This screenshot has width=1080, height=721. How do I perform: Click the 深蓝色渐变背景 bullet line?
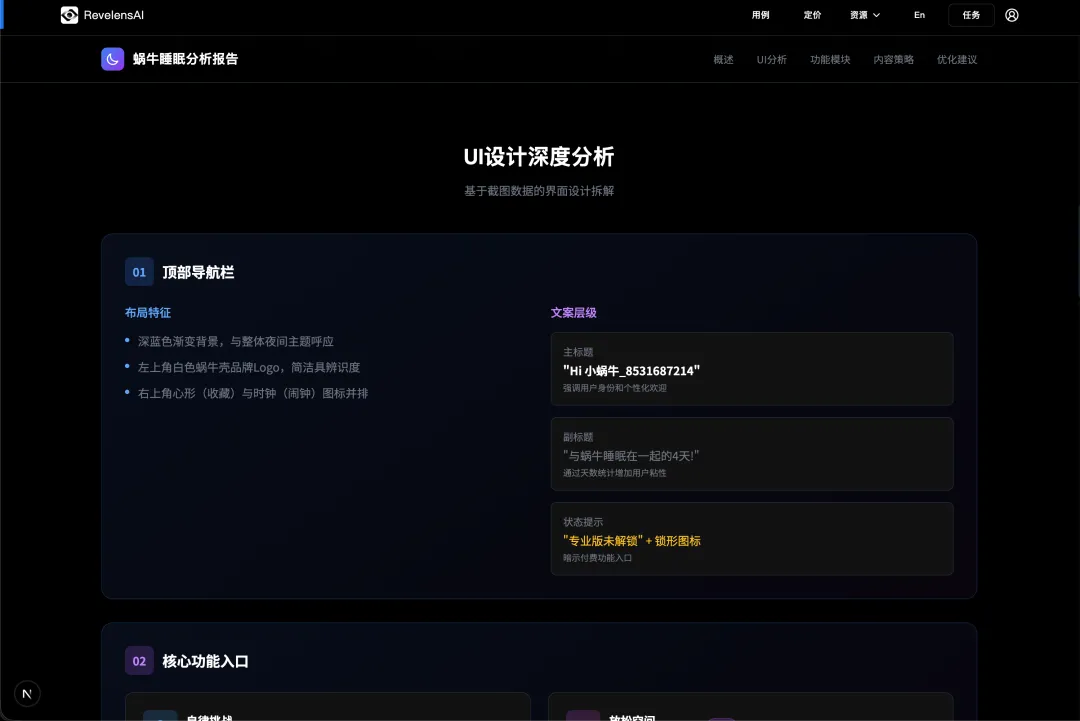click(x=236, y=342)
